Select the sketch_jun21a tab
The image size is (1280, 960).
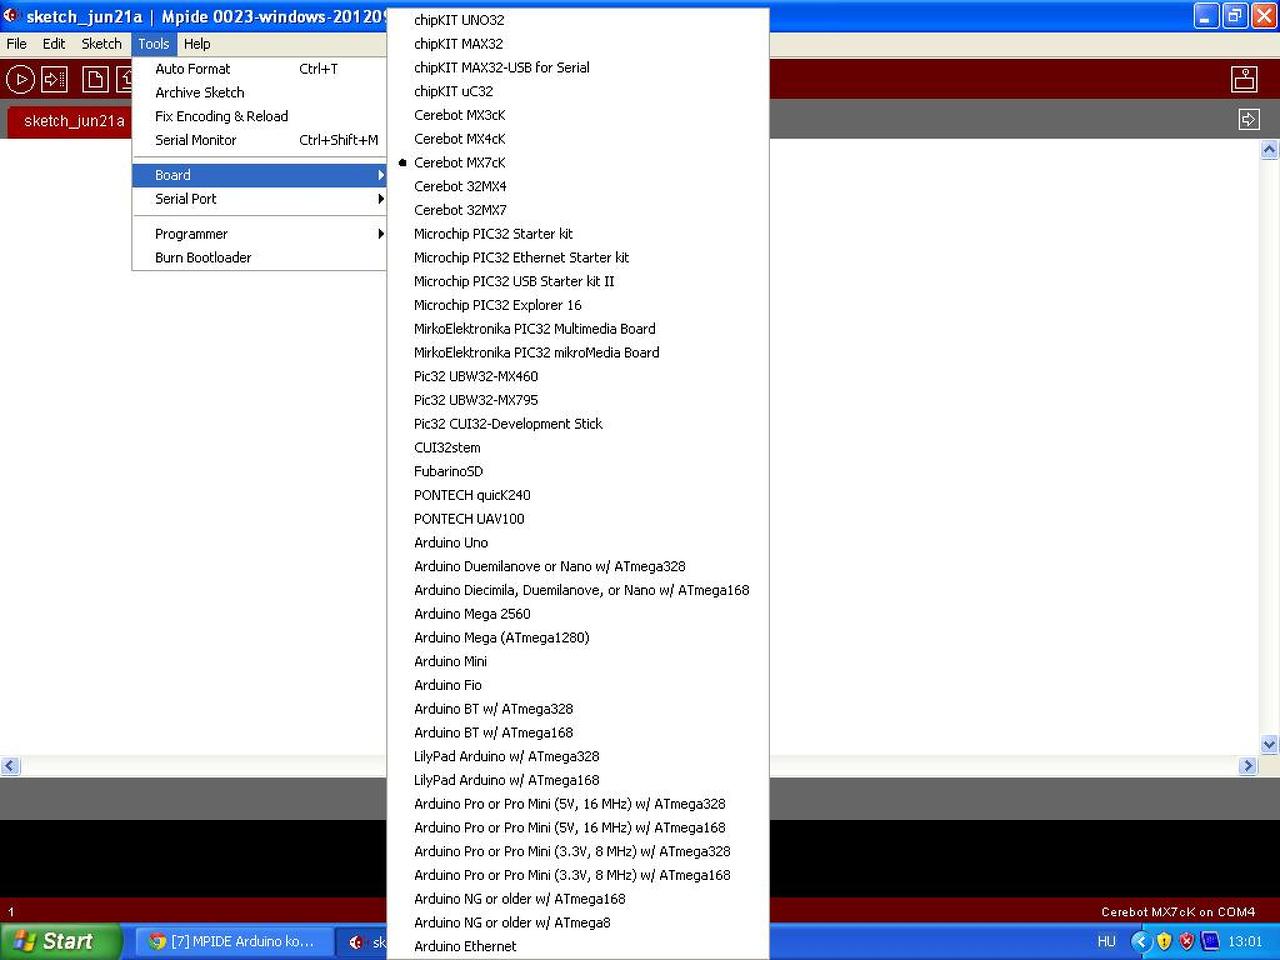coord(74,121)
